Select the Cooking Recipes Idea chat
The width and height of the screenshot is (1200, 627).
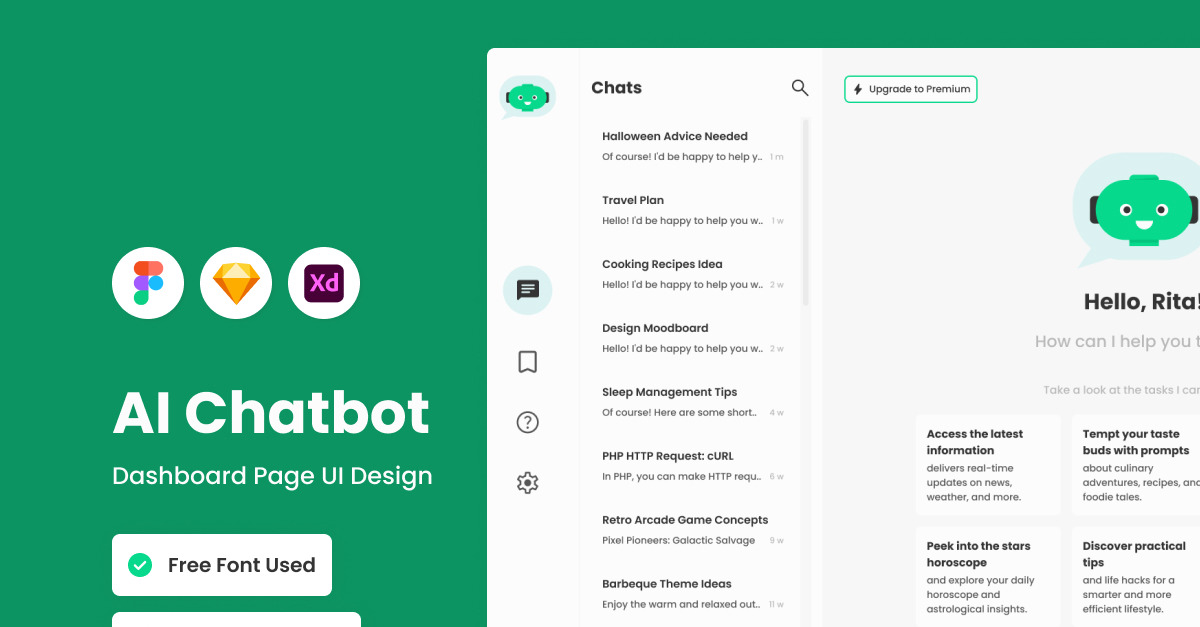coord(690,274)
